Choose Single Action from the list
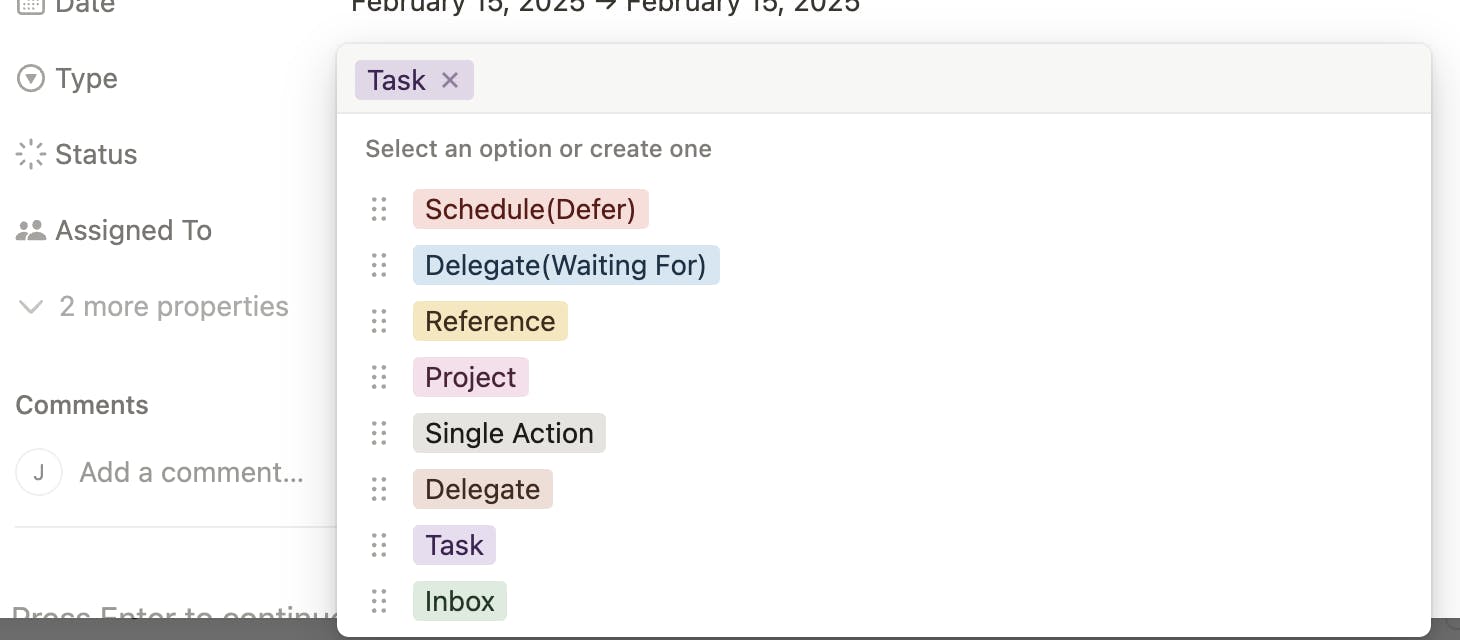The height and width of the screenshot is (640, 1460). (509, 433)
